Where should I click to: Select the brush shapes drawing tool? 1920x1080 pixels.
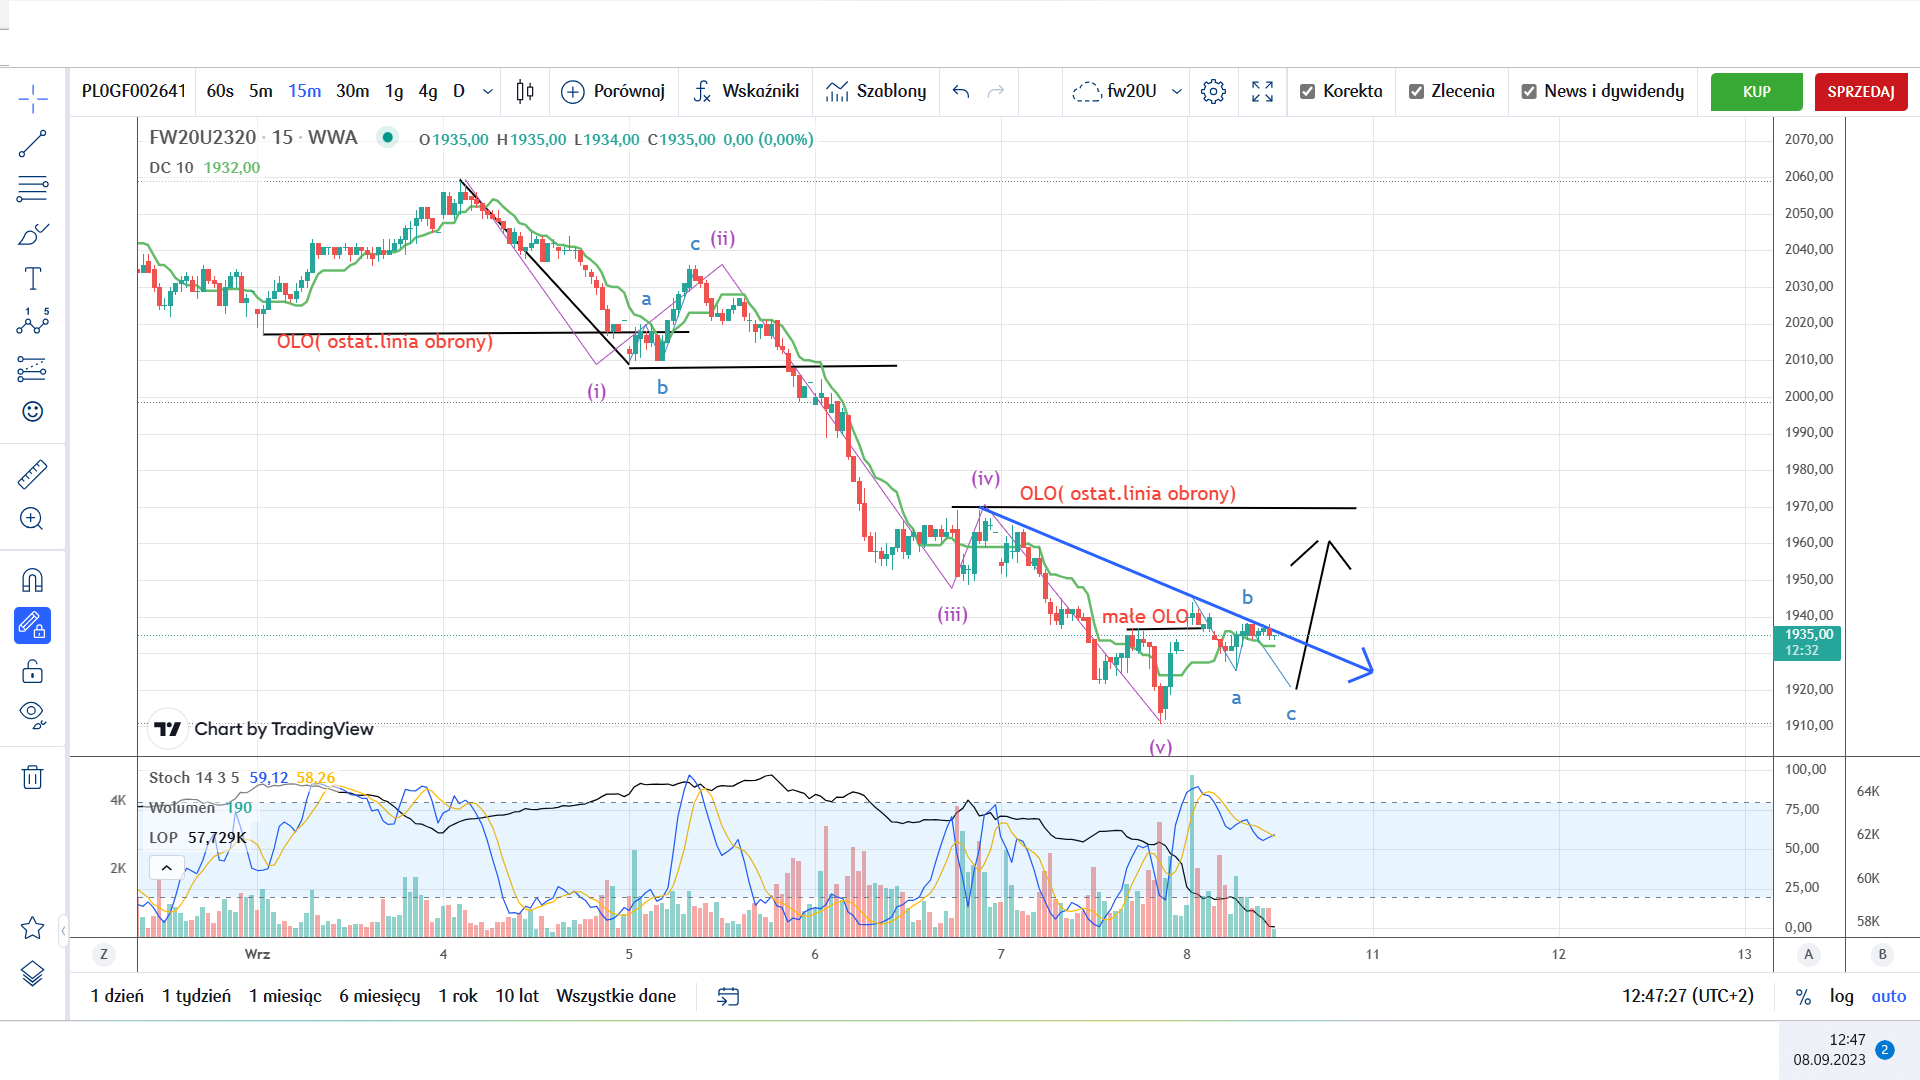tap(33, 234)
